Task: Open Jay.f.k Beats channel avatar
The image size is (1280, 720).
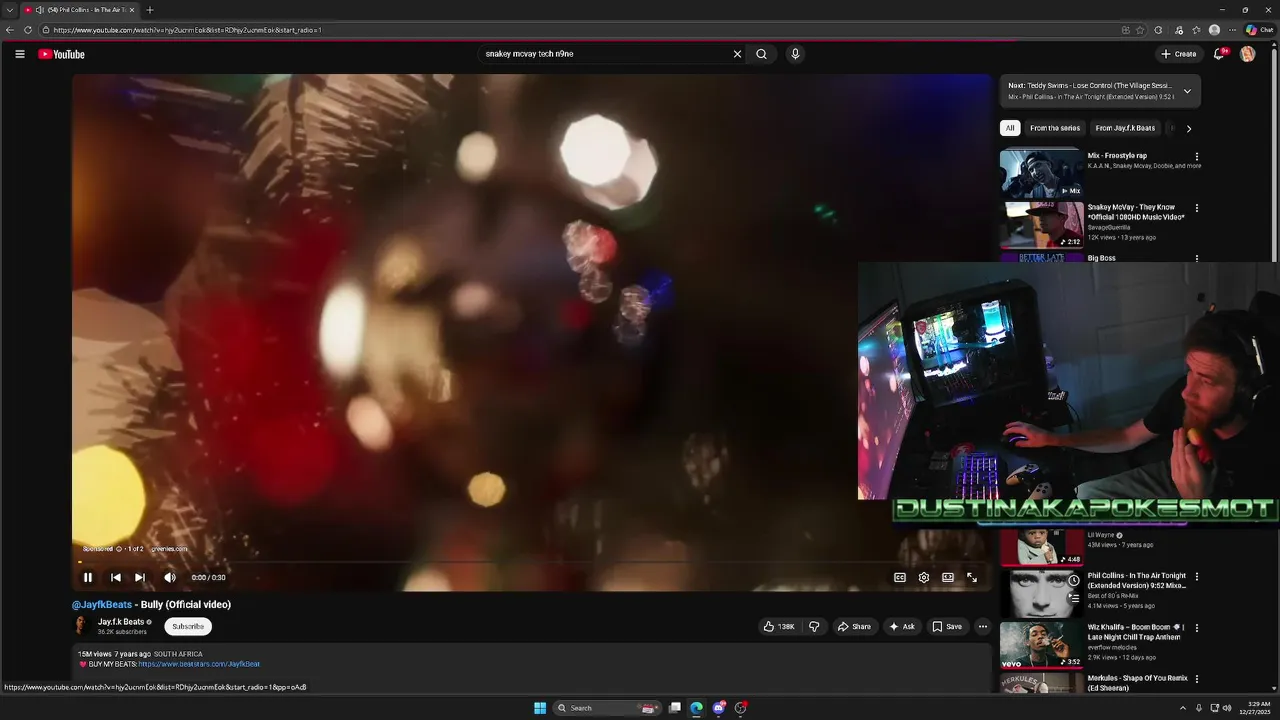Action: pyautogui.click(x=82, y=626)
